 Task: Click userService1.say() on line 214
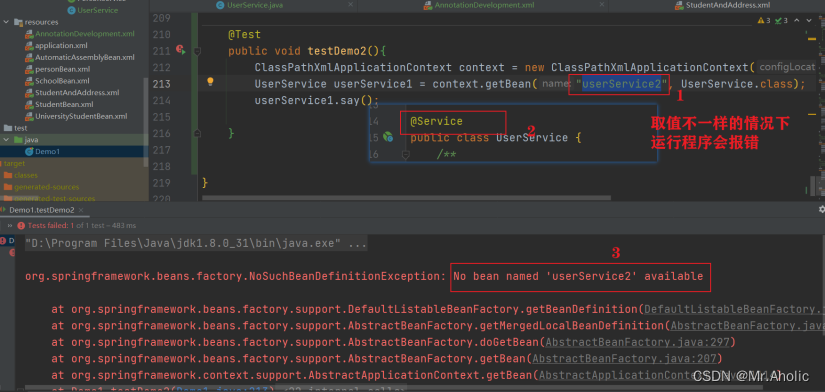pos(317,100)
